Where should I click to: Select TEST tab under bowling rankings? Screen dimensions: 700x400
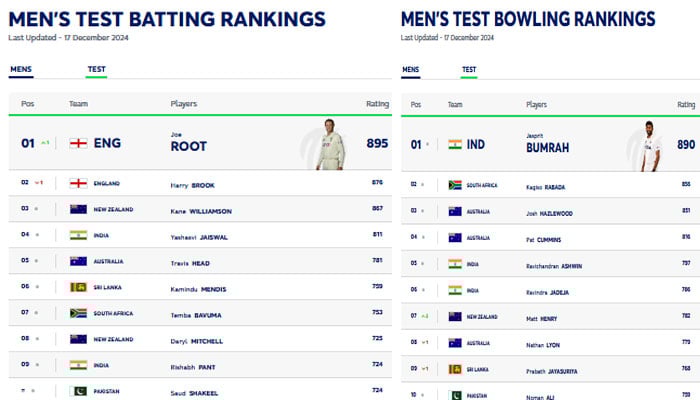(x=469, y=70)
